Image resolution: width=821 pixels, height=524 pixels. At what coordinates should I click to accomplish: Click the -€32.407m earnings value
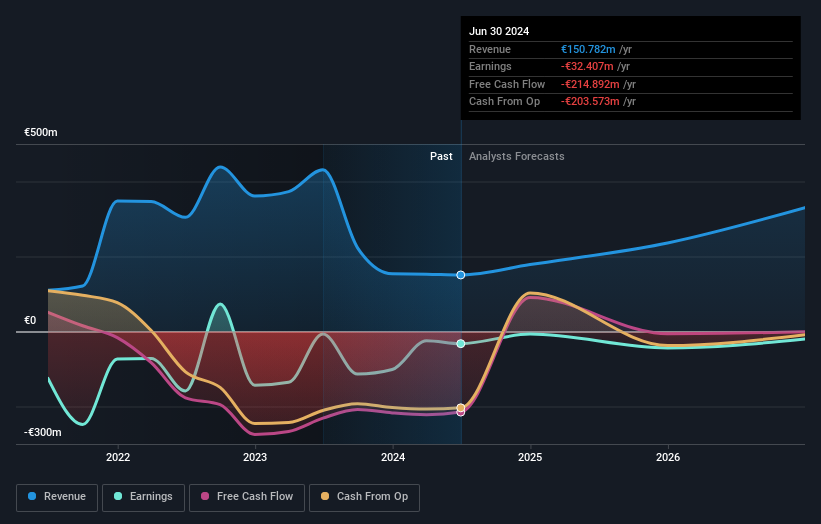587,66
